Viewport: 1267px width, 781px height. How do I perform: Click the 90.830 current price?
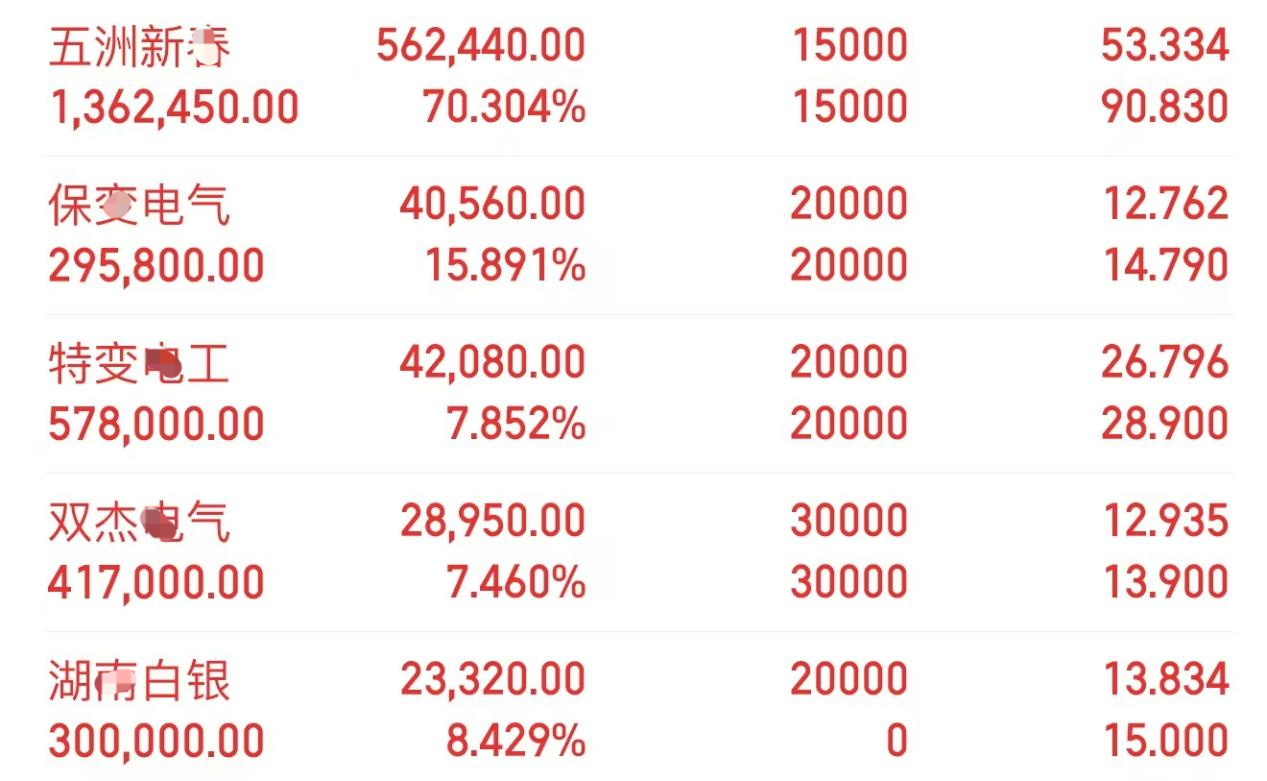tap(1165, 107)
